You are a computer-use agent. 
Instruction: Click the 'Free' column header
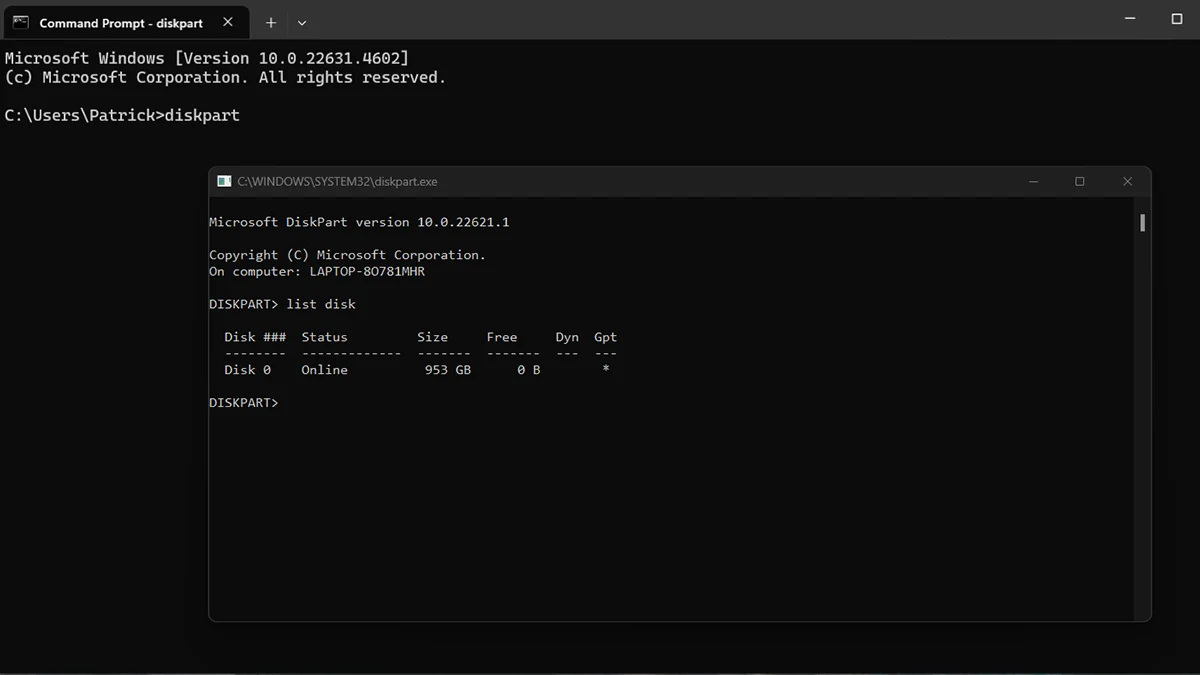point(502,337)
